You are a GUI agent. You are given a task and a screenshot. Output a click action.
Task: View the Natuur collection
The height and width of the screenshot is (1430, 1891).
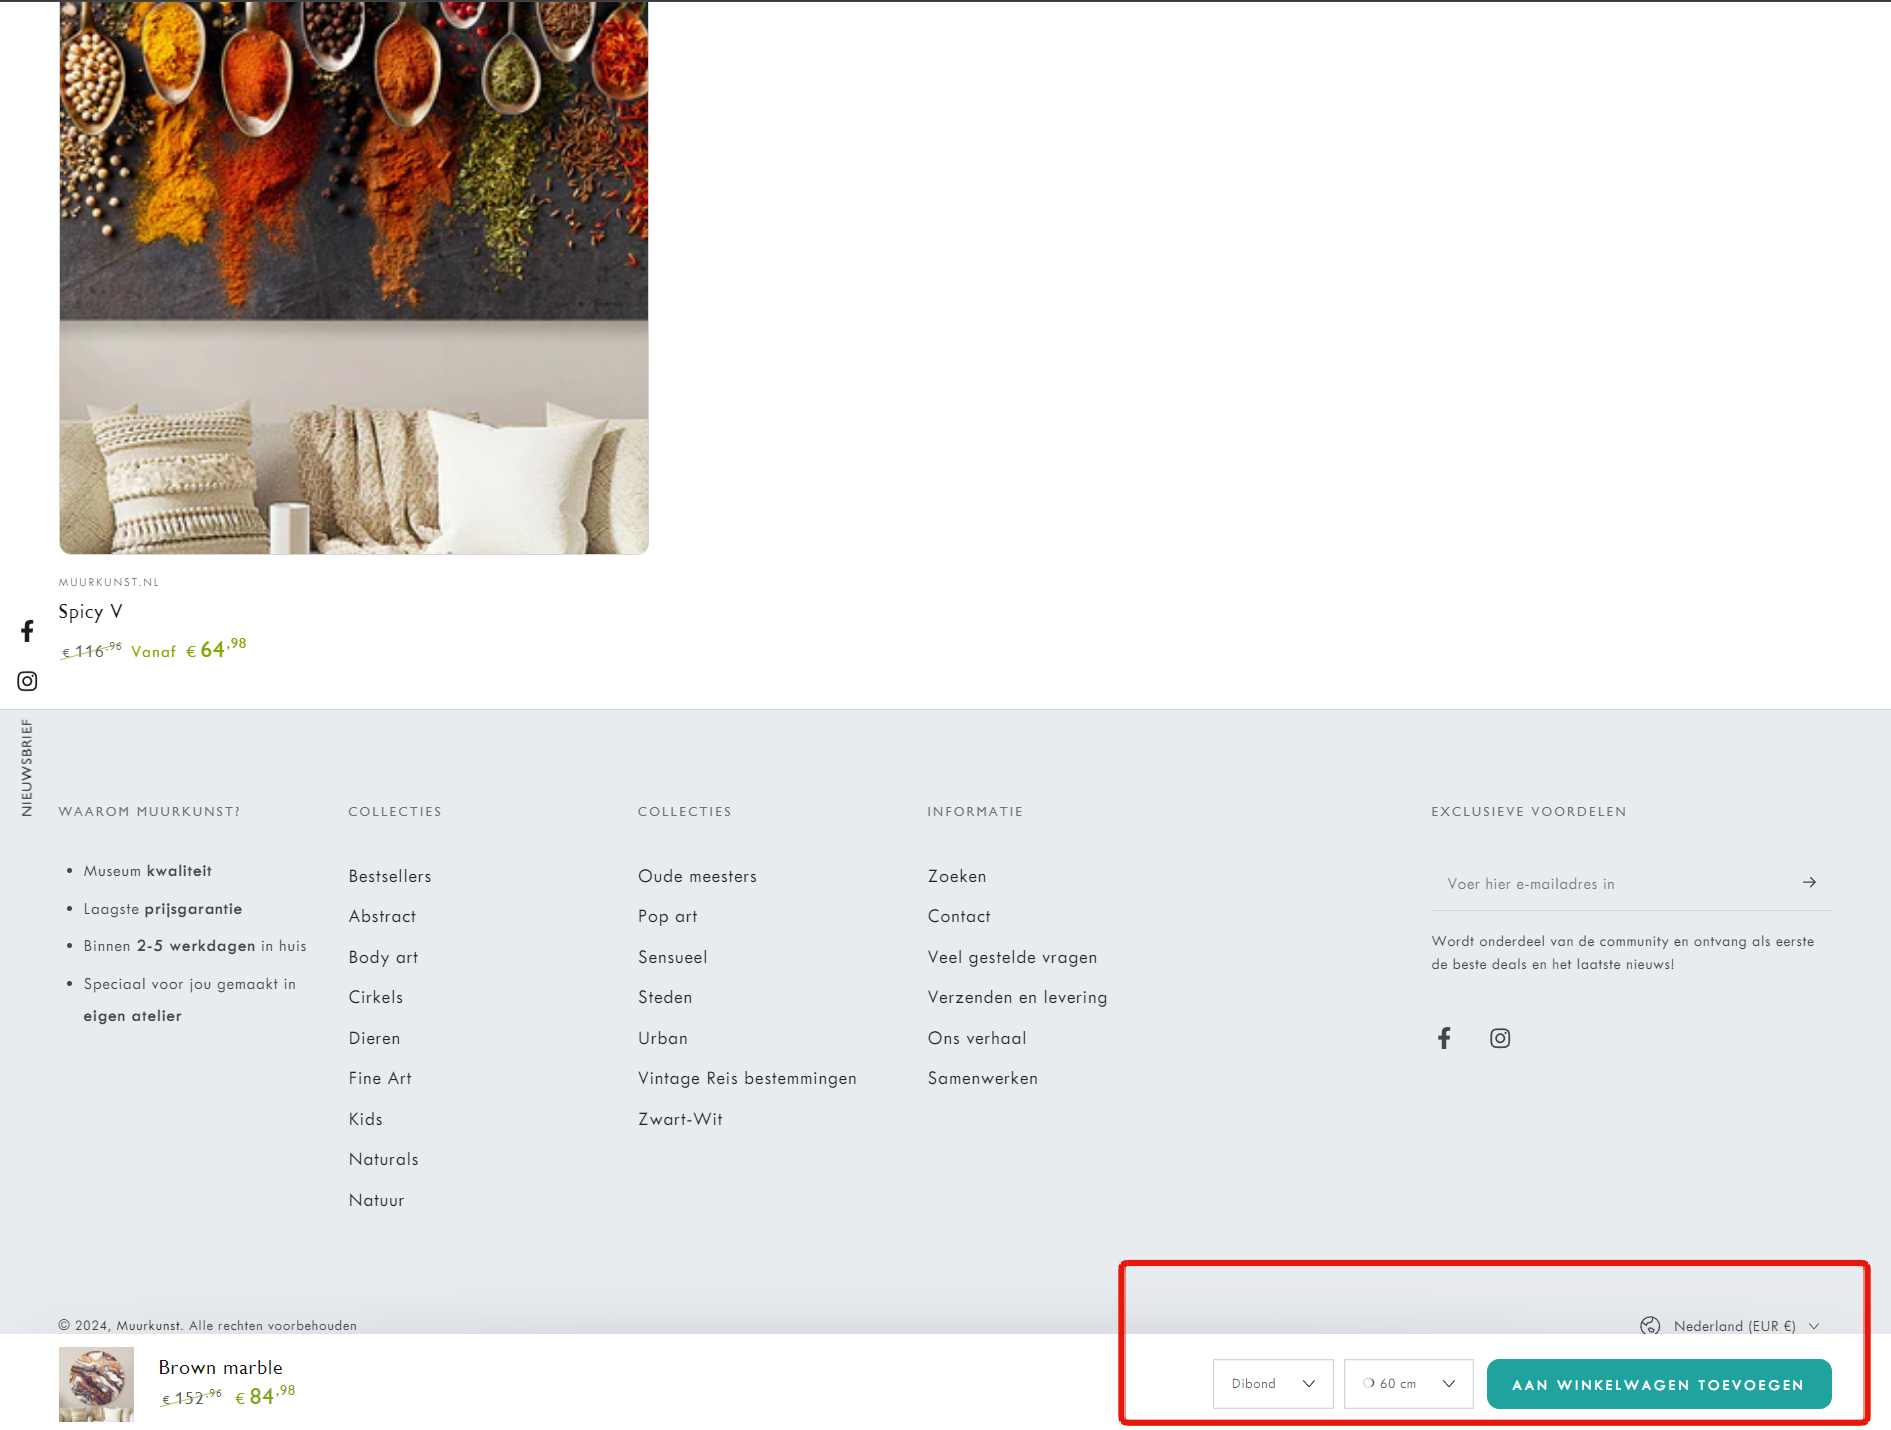[x=376, y=1200]
